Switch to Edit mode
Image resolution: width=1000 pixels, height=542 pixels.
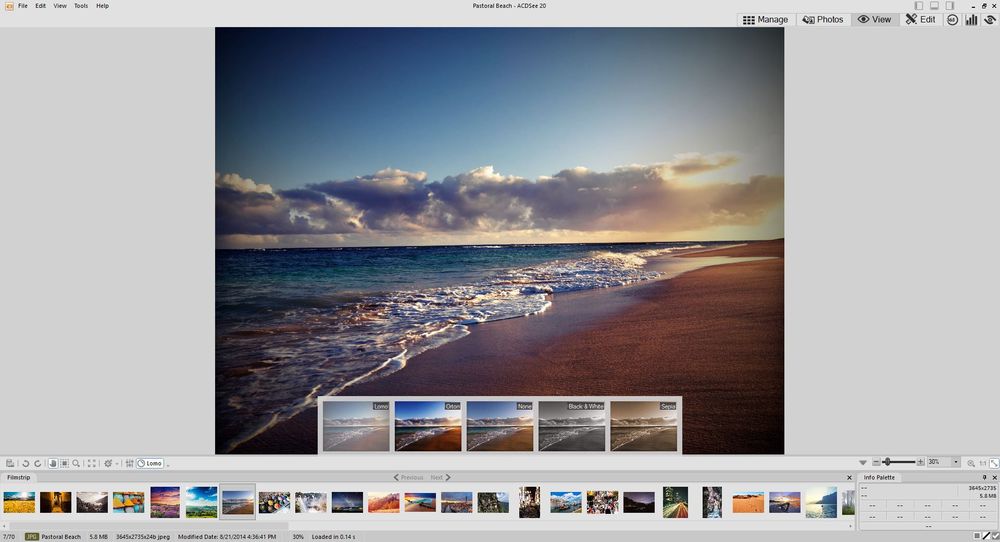coord(920,20)
